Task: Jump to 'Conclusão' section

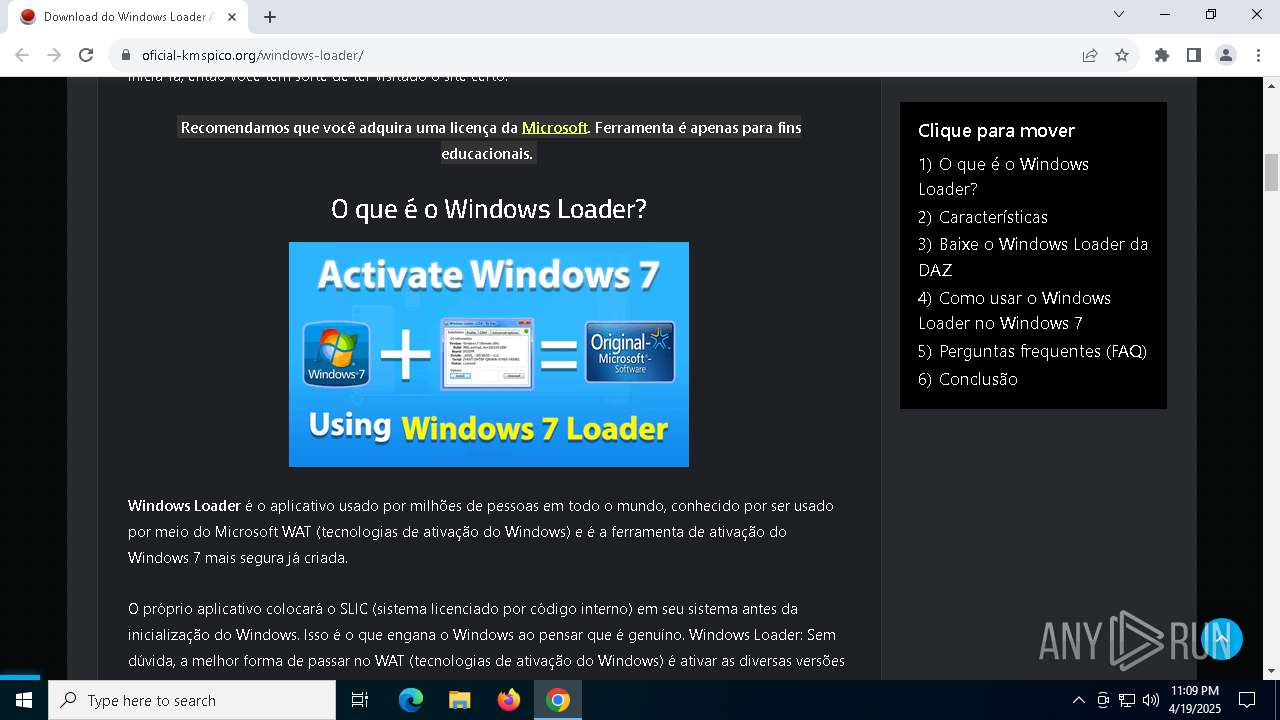Action: [968, 379]
